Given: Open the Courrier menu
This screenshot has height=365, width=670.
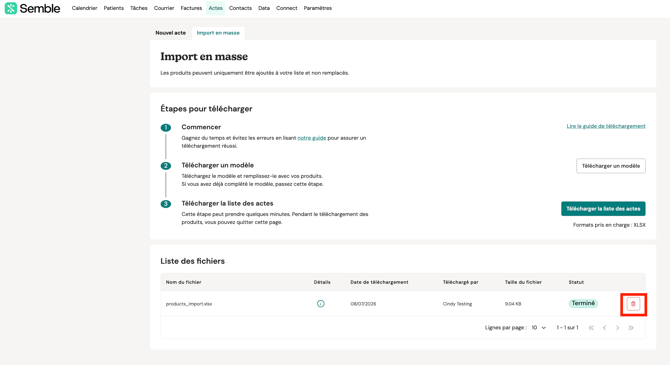Looking at the screenshot, I should pos(164,8).
